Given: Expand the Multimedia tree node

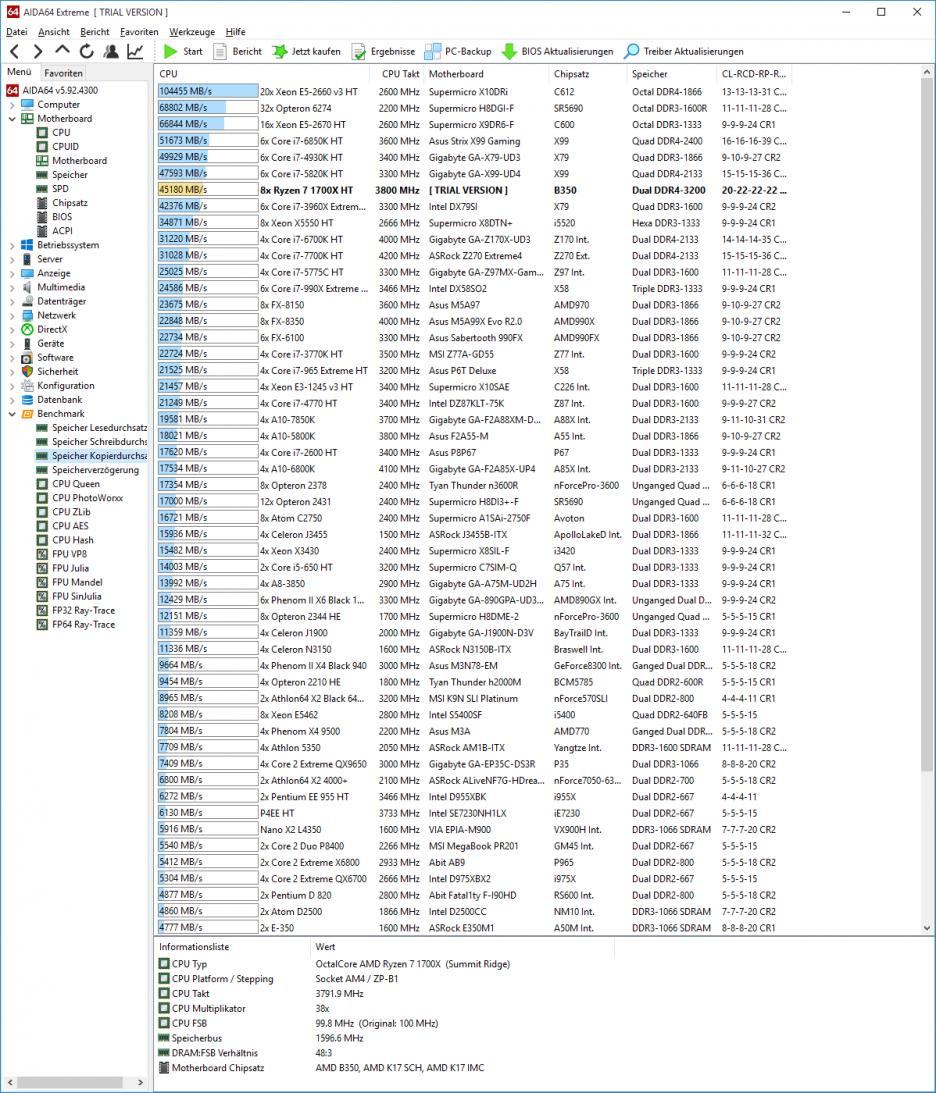Looking at the screenshot, I should tap(12, 287).
